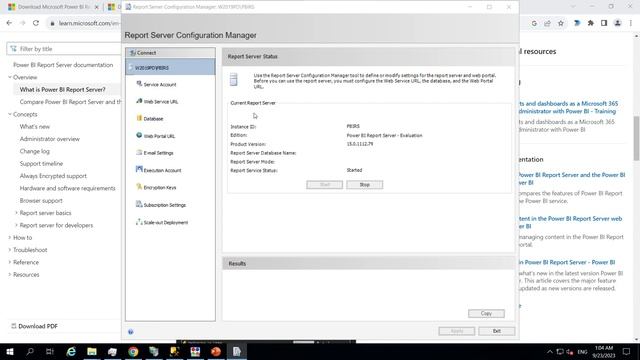This screenshot has height=360, width=640.
Task: Open Hardware and software requirements article
Action: 67,188
